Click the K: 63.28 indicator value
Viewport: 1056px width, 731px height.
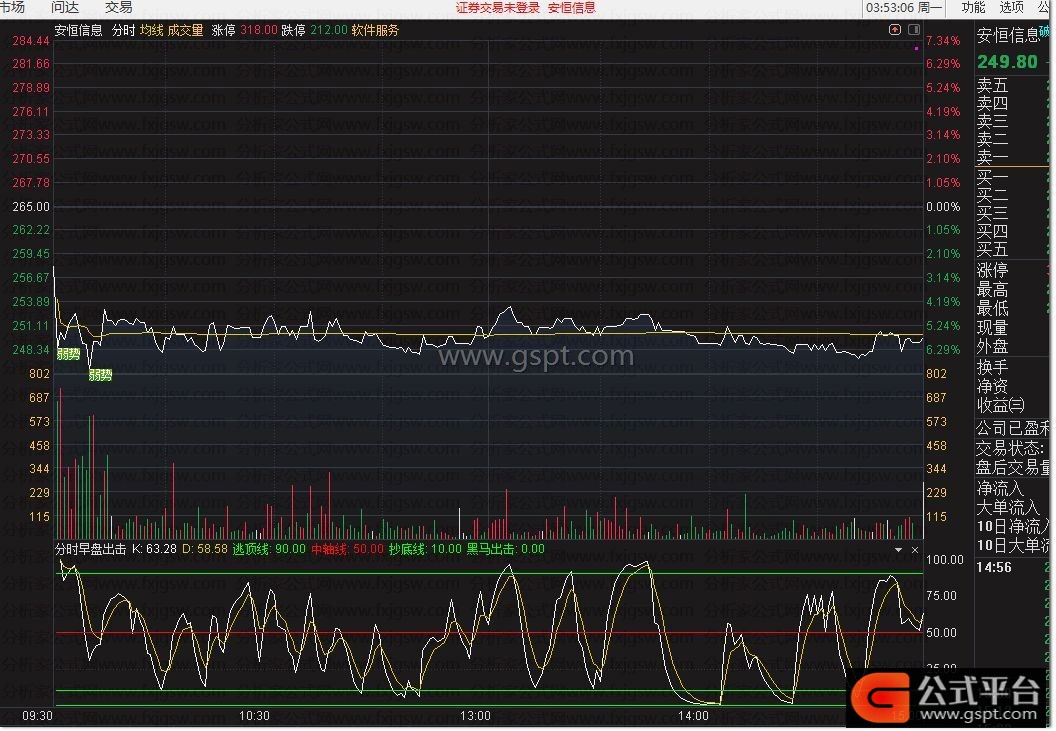[x=155, y=550]
